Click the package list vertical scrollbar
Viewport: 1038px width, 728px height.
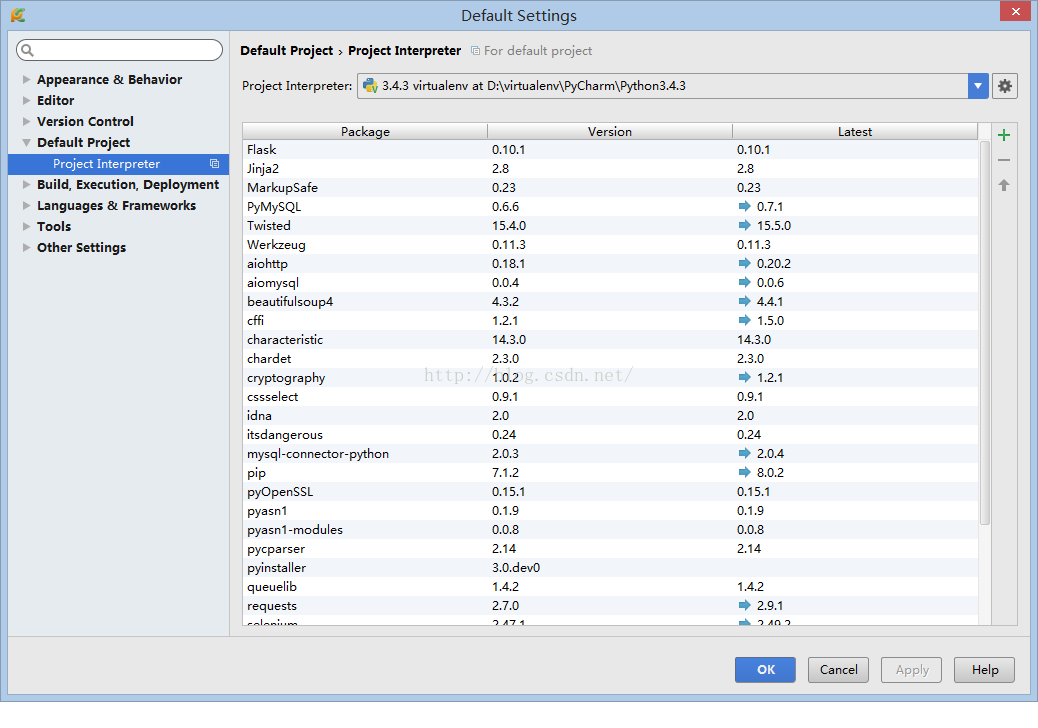[985, 332]
